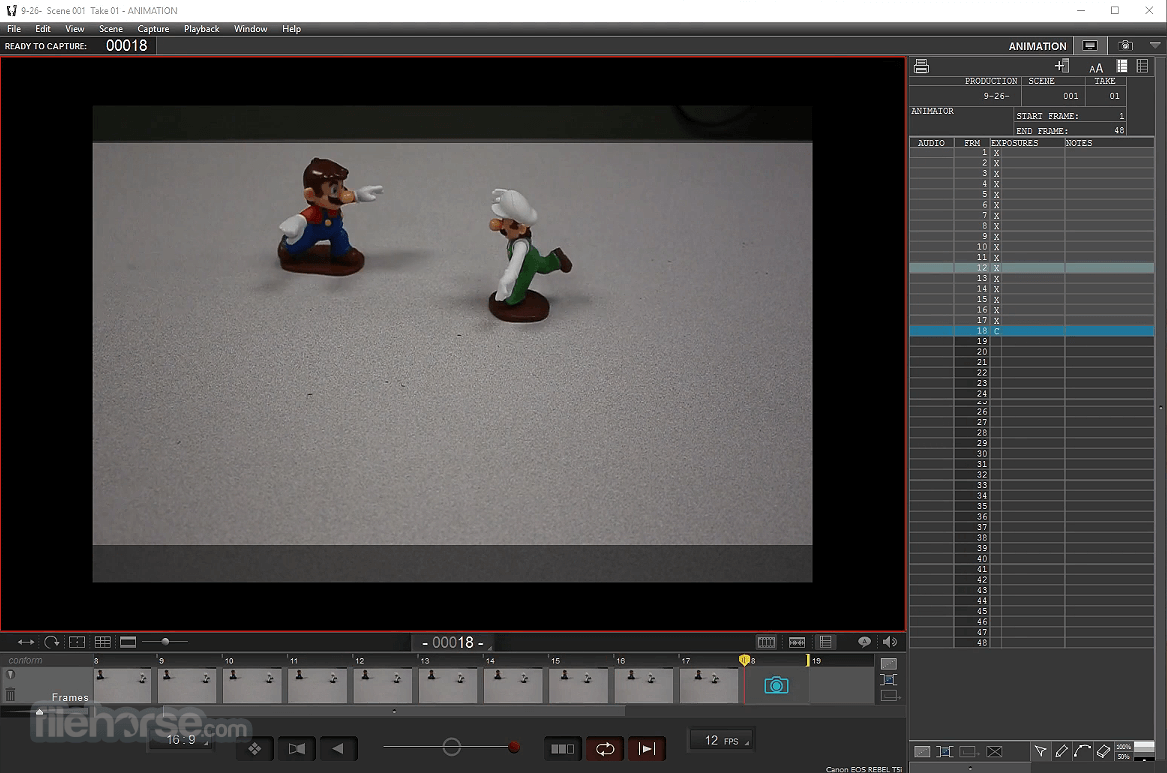Rotate the view with circular arrow icon
The height and width of the screenshot is (773, 1167).
click(51, 641)
